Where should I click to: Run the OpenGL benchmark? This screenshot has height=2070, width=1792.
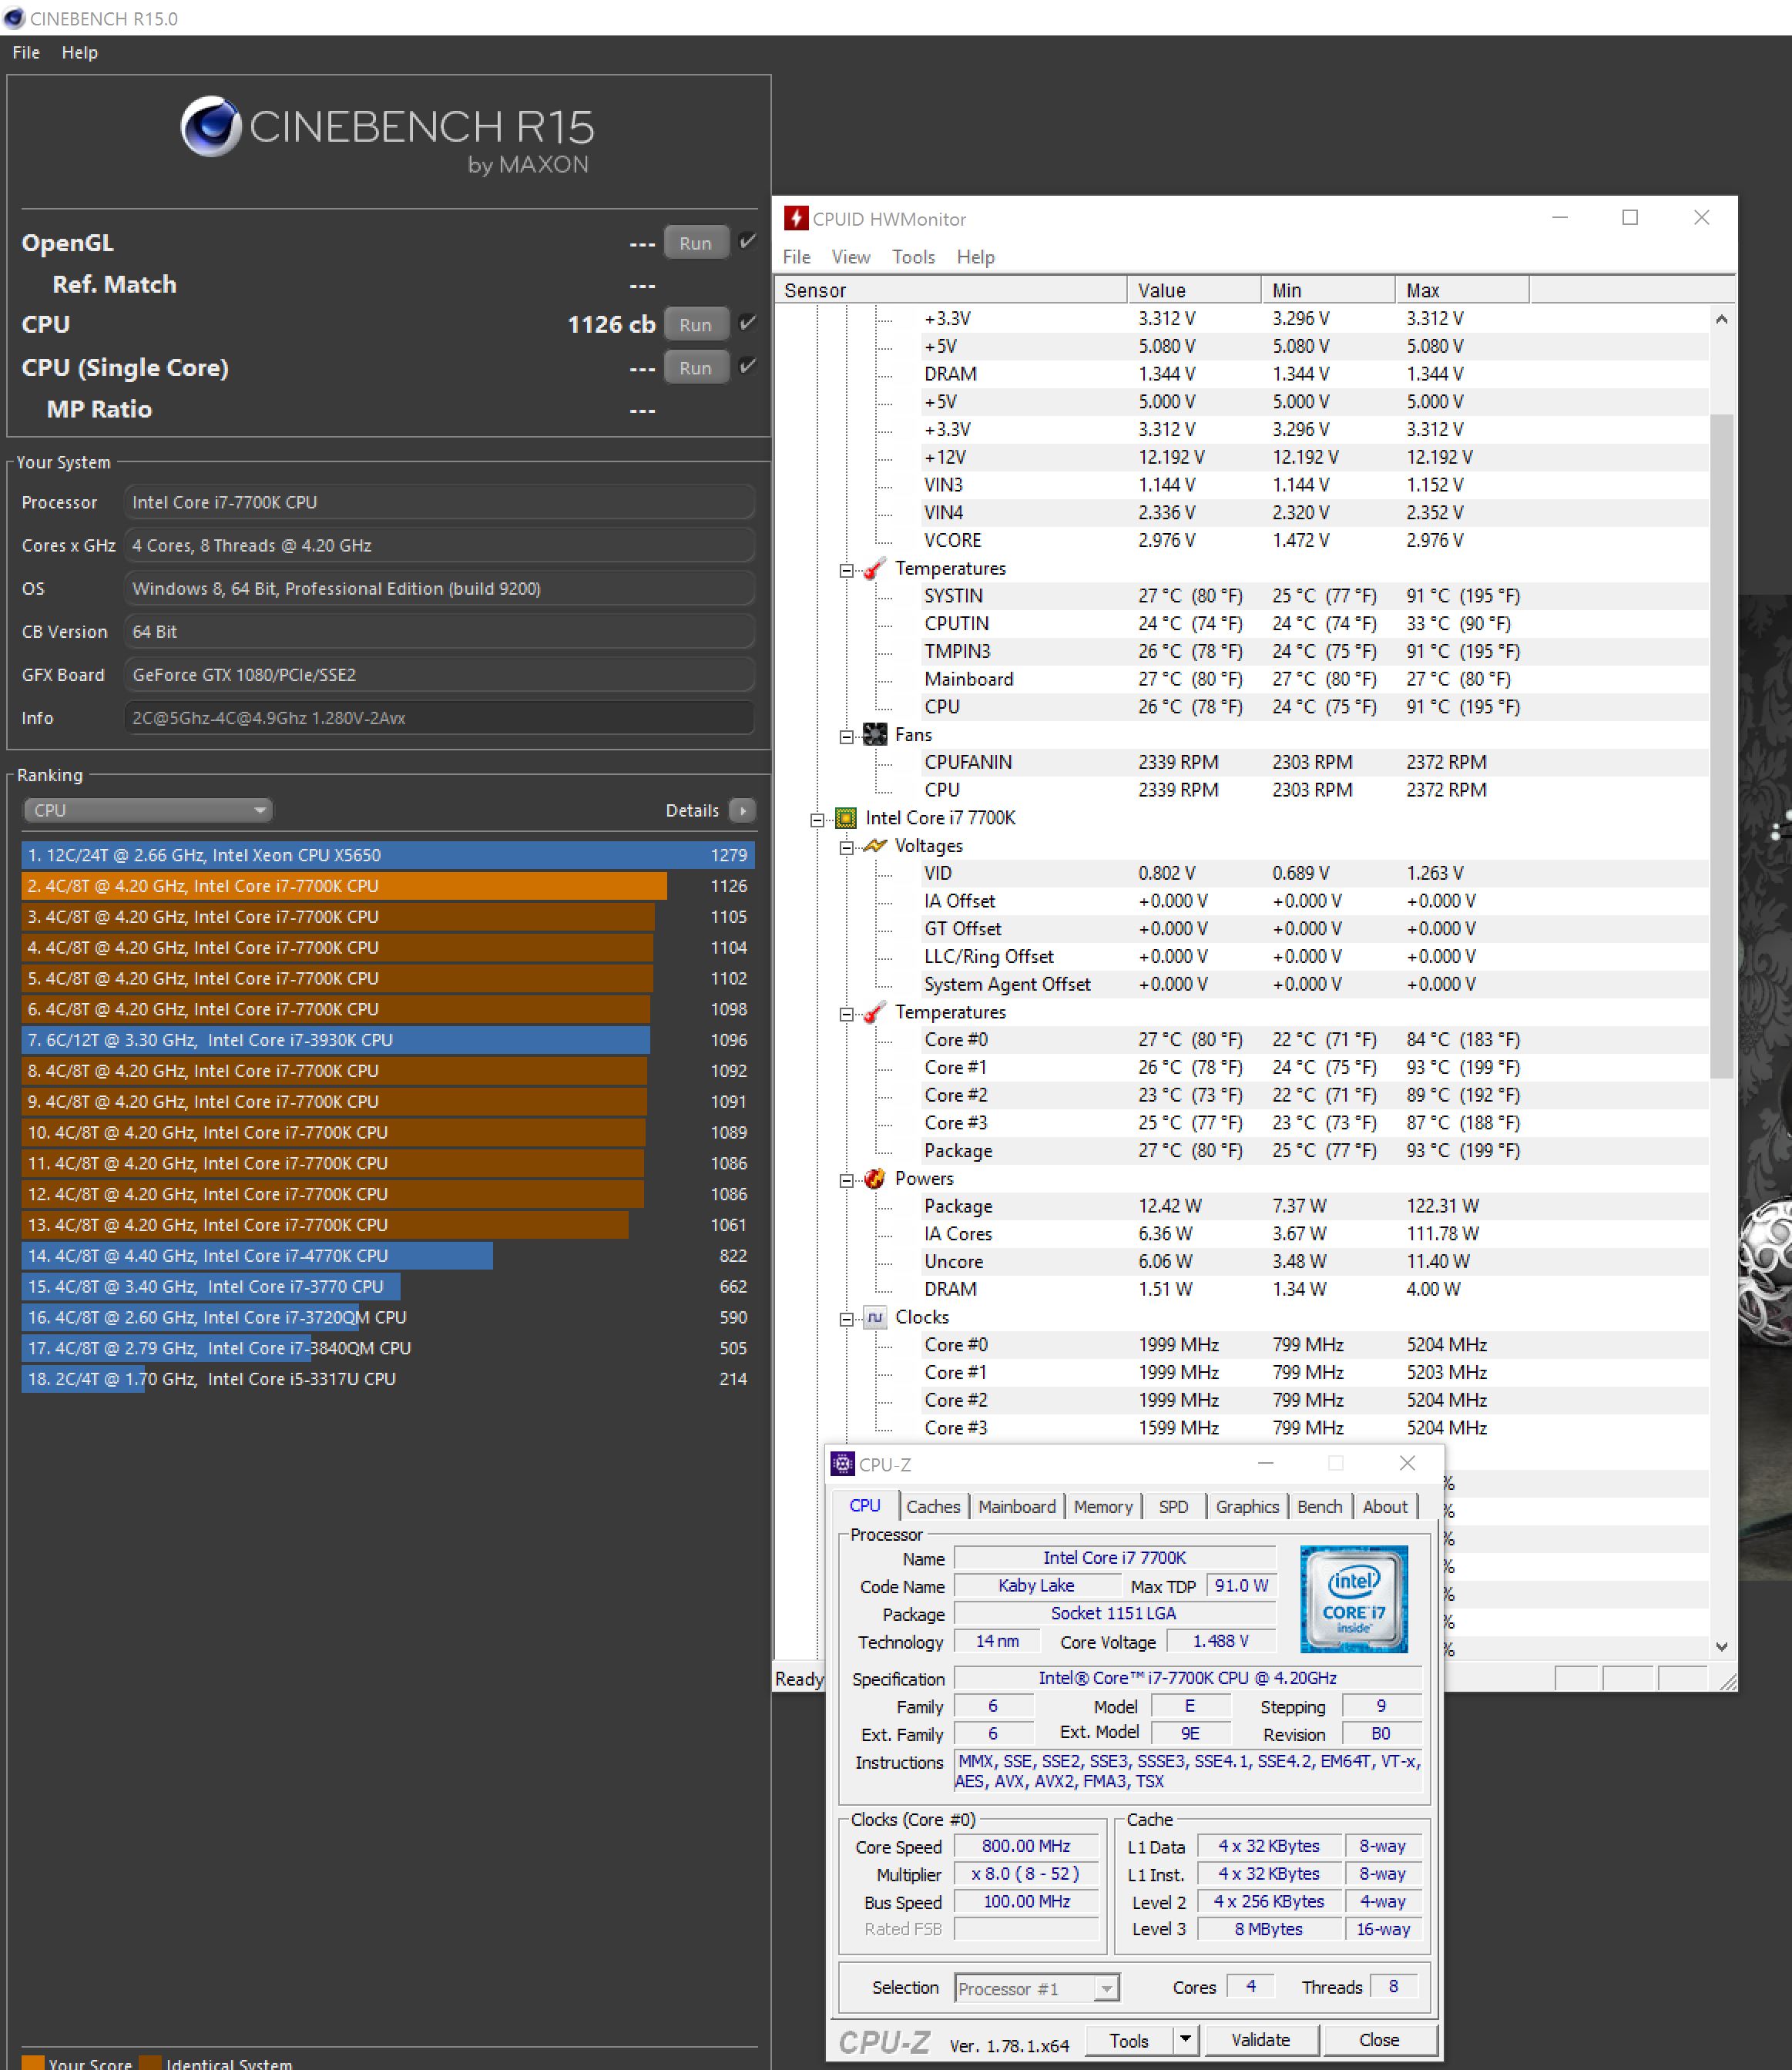point(696,243)
